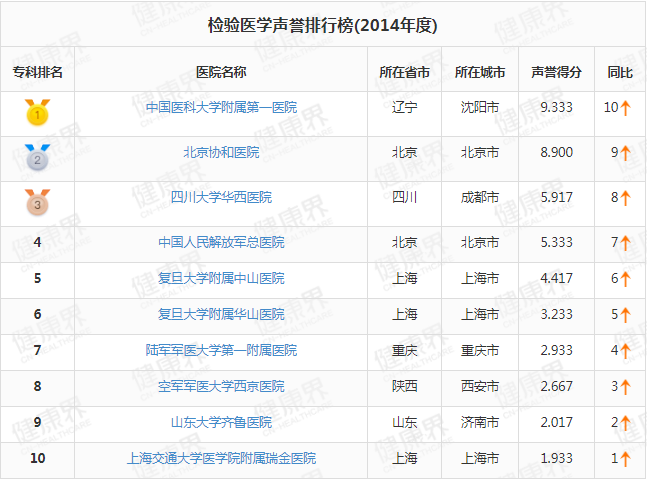647x481 pixels.
Task: Open 中国医科大学附属第一医院 link
Action: 221,107
